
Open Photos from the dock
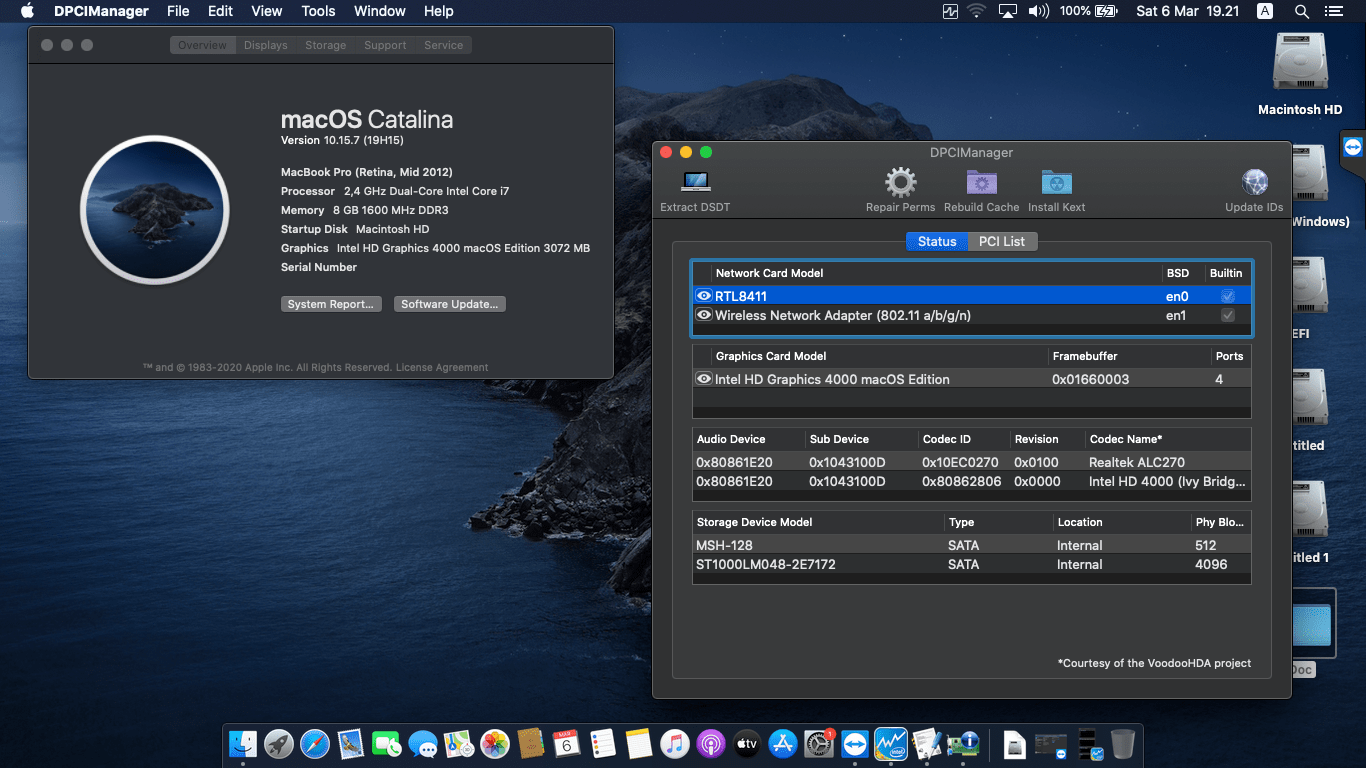(x=495, y=743)
